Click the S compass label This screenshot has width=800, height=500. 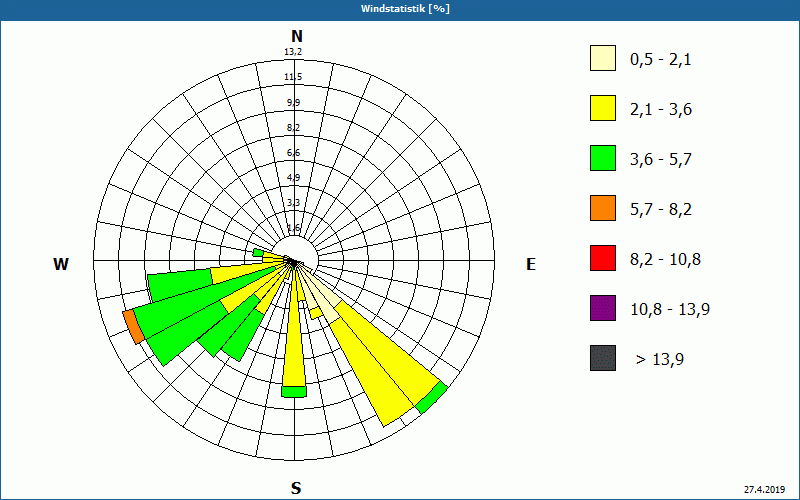[x=296, y=488]
